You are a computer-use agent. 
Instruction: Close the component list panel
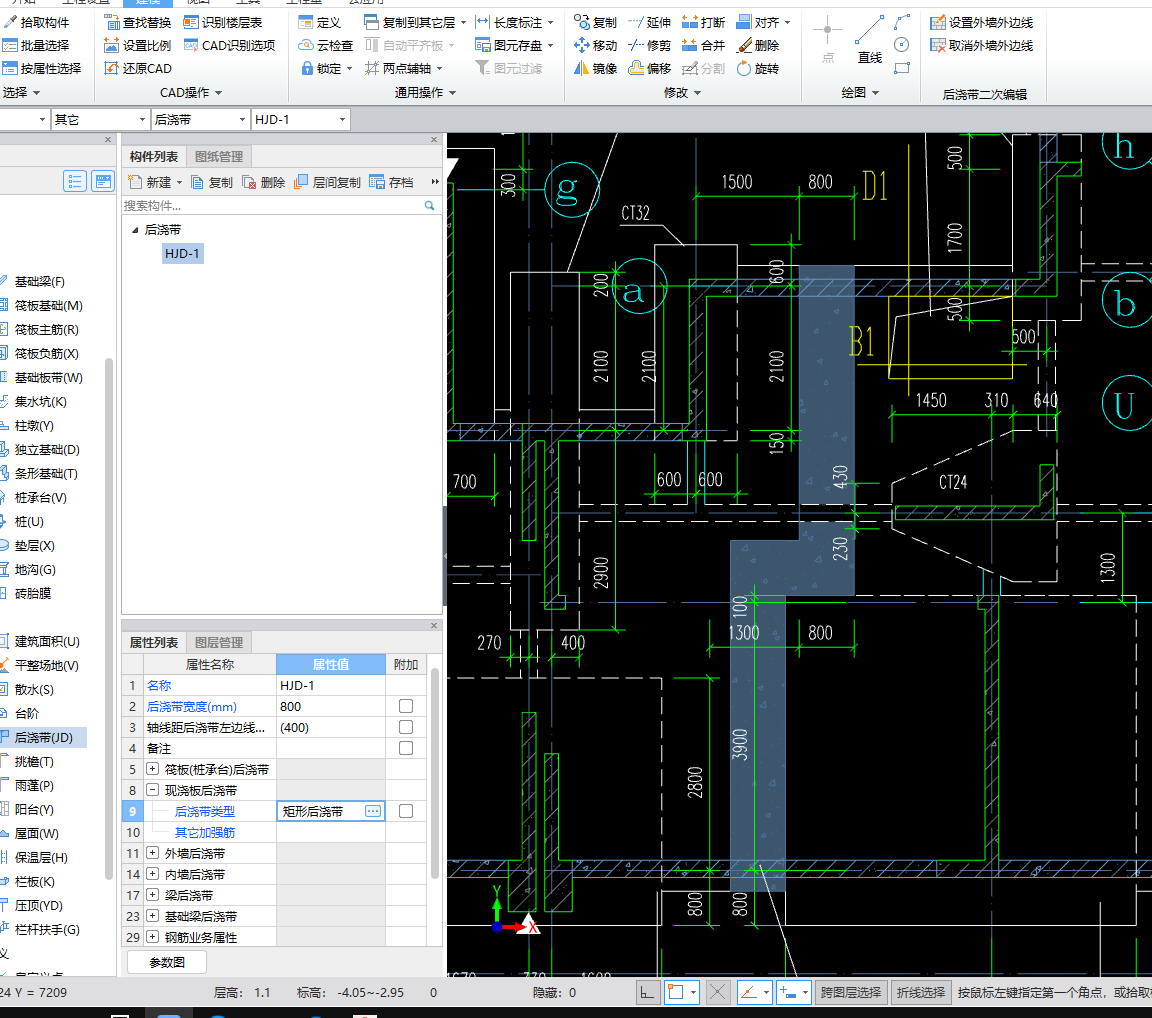point(433,140)
